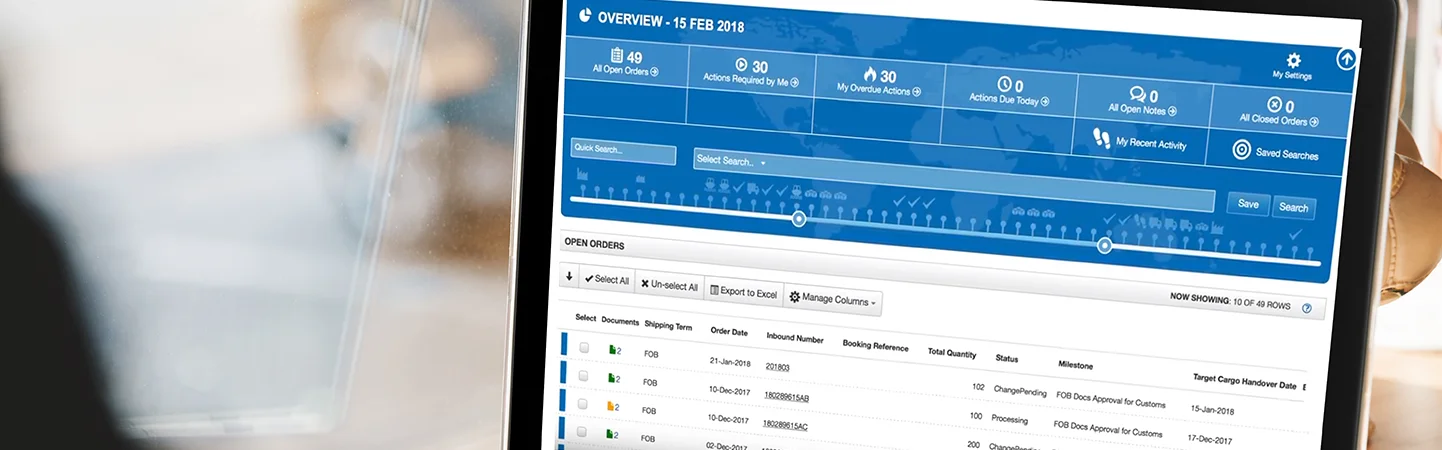Click into the Quick Search field
The width and height of the screenshot is (1442, 450).
click(623, 152)
